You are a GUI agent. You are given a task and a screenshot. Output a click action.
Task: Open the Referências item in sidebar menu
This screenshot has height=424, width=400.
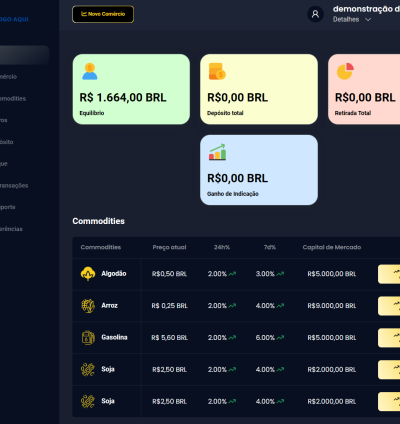point(11,229)
